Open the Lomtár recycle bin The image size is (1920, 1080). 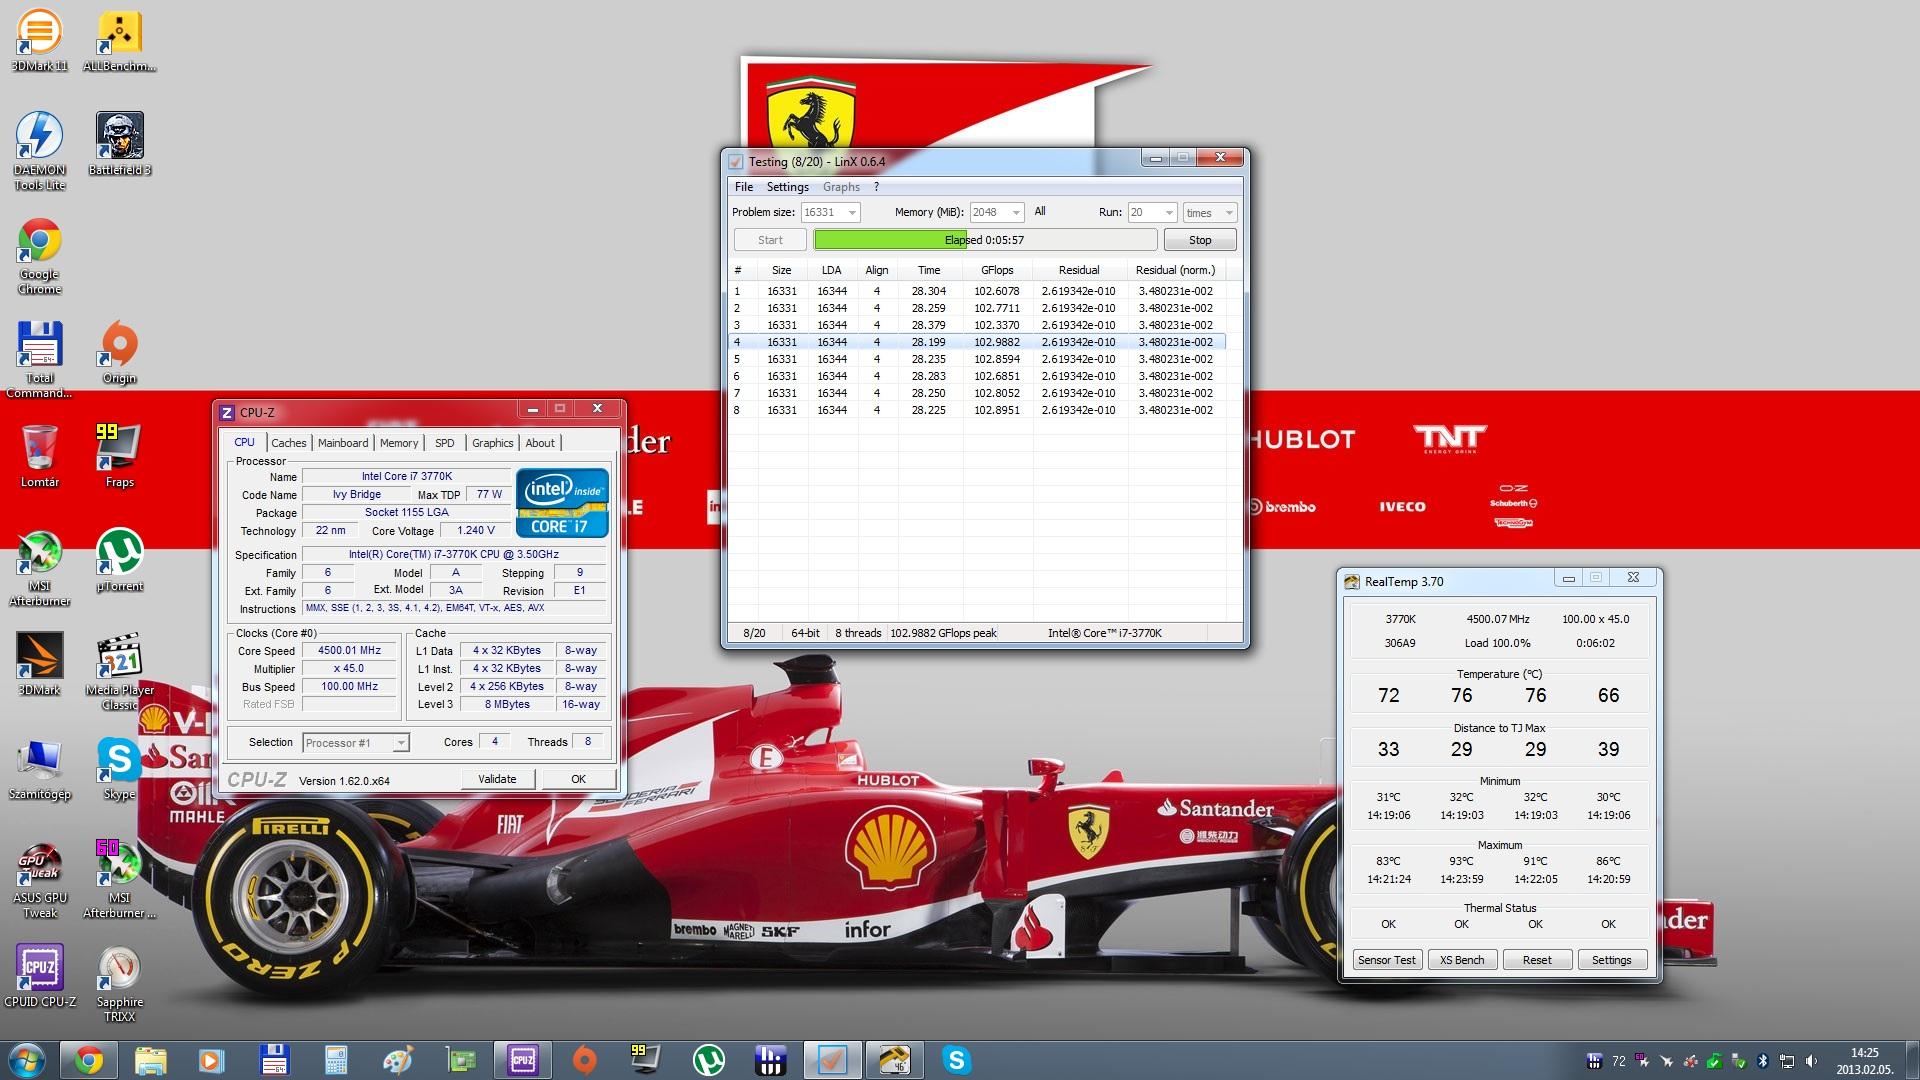tap(40, 456)
